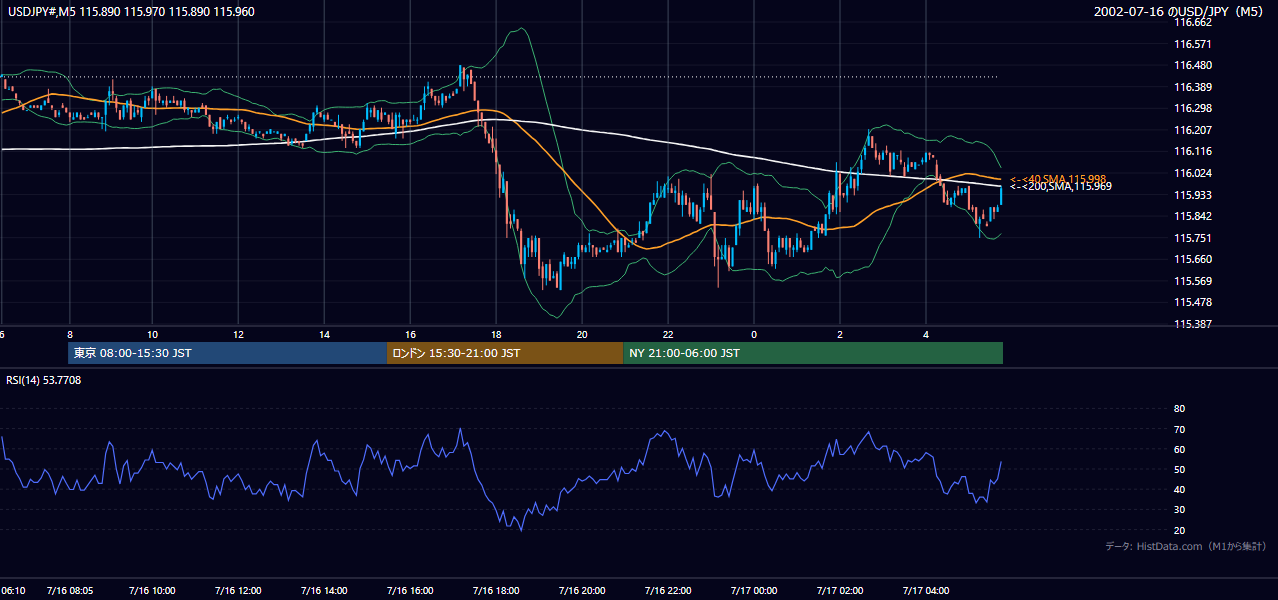Screen dimensions: 1278x600
Task: Click the 116.207 price axis value
Action: (x=1193, y=130)
